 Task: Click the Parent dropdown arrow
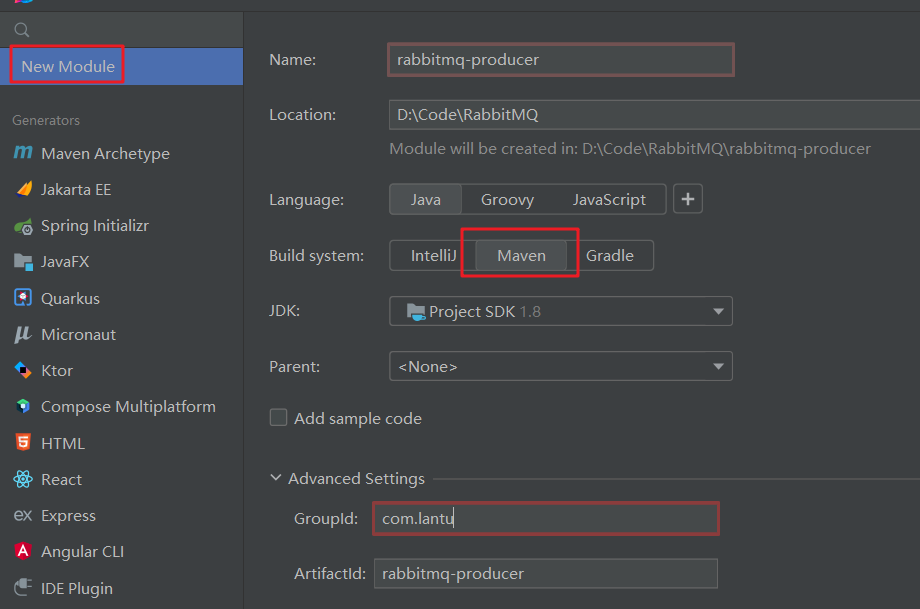tap(718, 367)
